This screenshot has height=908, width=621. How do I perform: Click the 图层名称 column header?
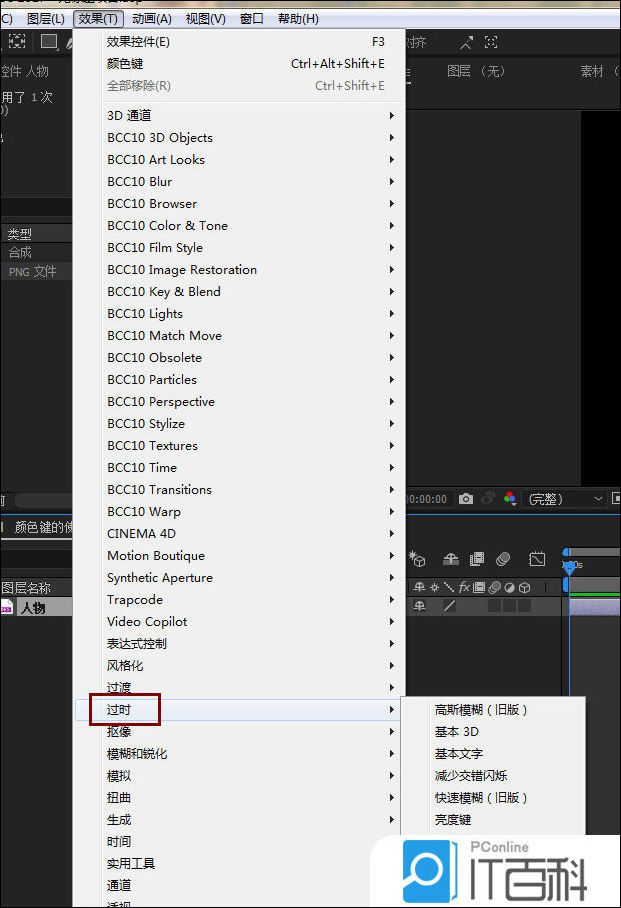(x=26, y=588)
